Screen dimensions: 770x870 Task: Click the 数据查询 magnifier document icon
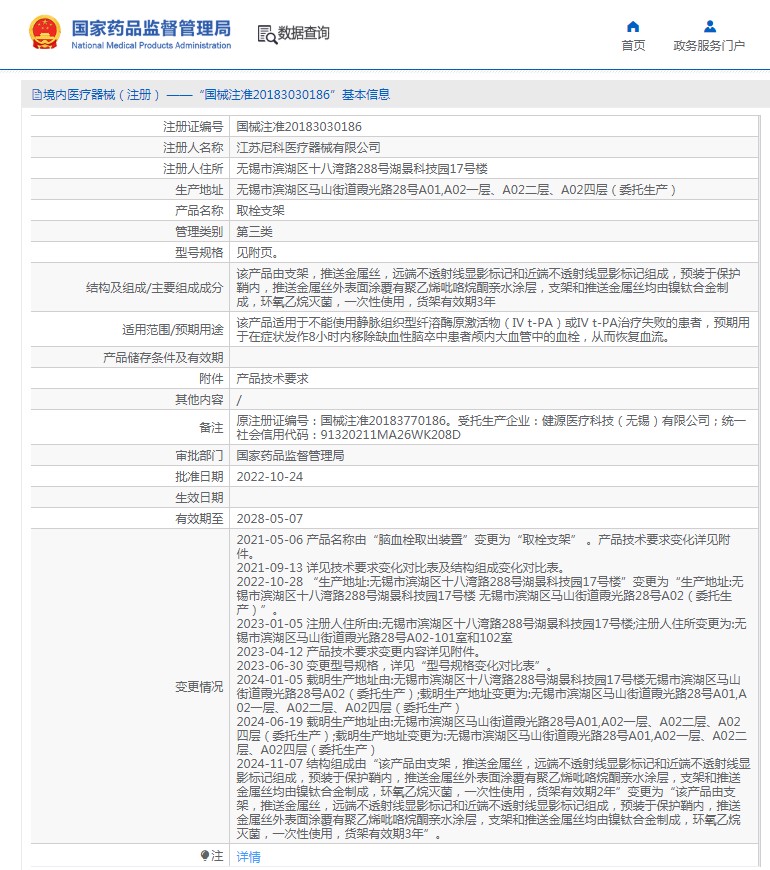tap(267, 34)
